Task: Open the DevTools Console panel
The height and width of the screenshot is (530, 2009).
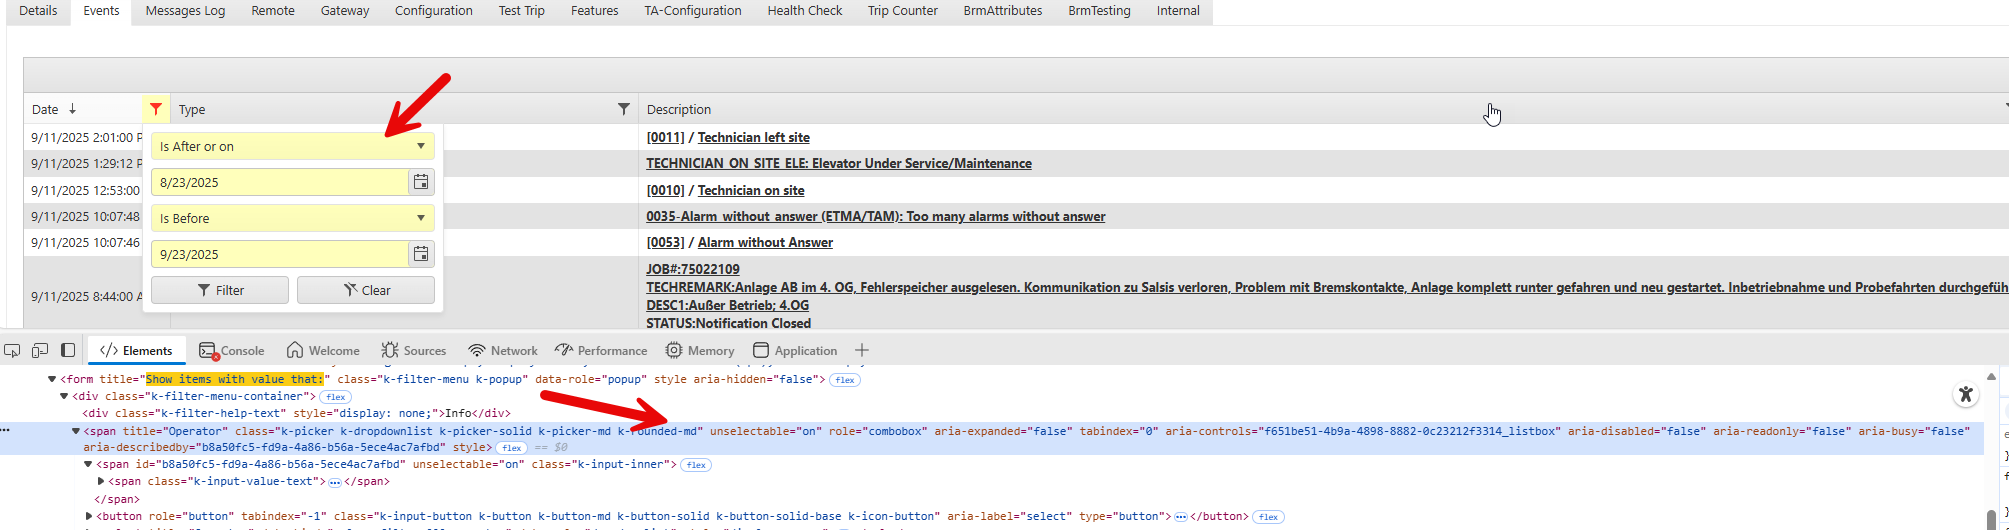Action: point(232,350)
